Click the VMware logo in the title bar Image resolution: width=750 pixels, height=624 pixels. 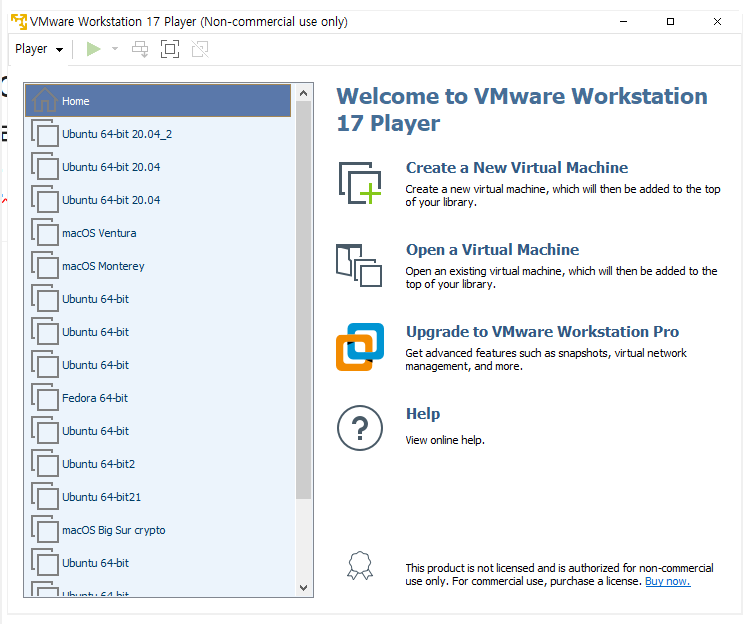point(19,22)
